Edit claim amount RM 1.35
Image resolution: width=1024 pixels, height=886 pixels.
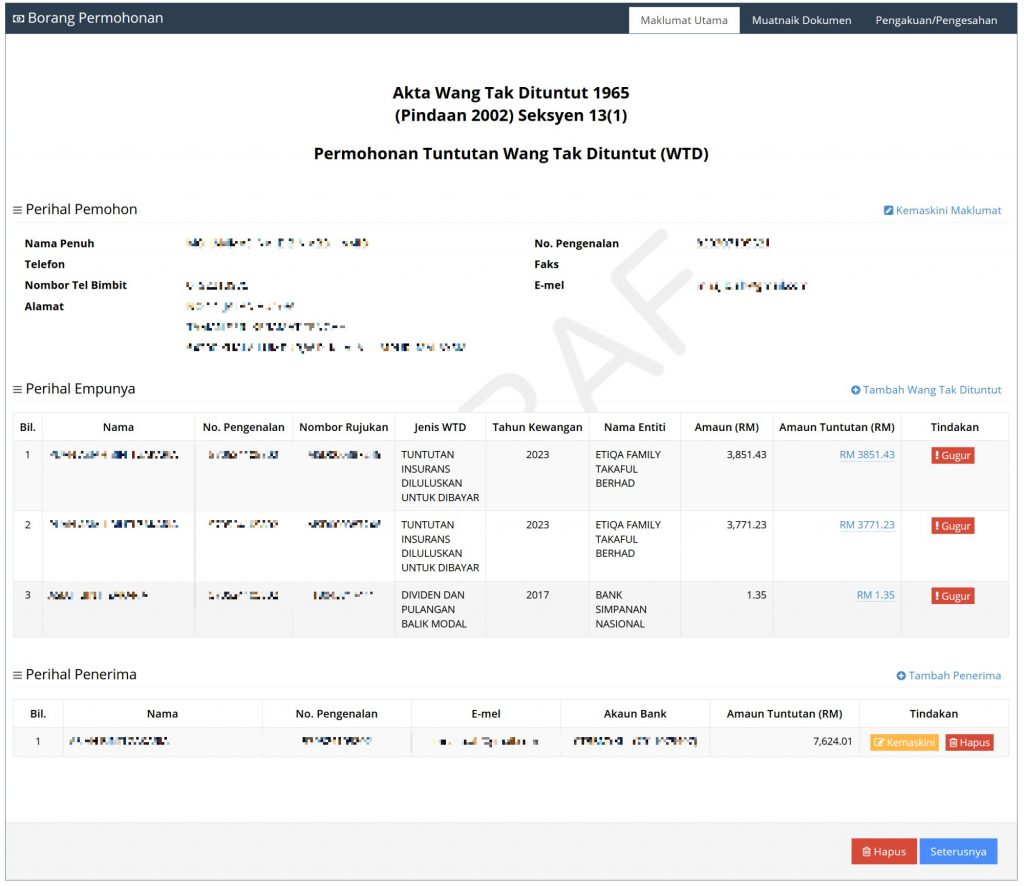coord(875,595)
